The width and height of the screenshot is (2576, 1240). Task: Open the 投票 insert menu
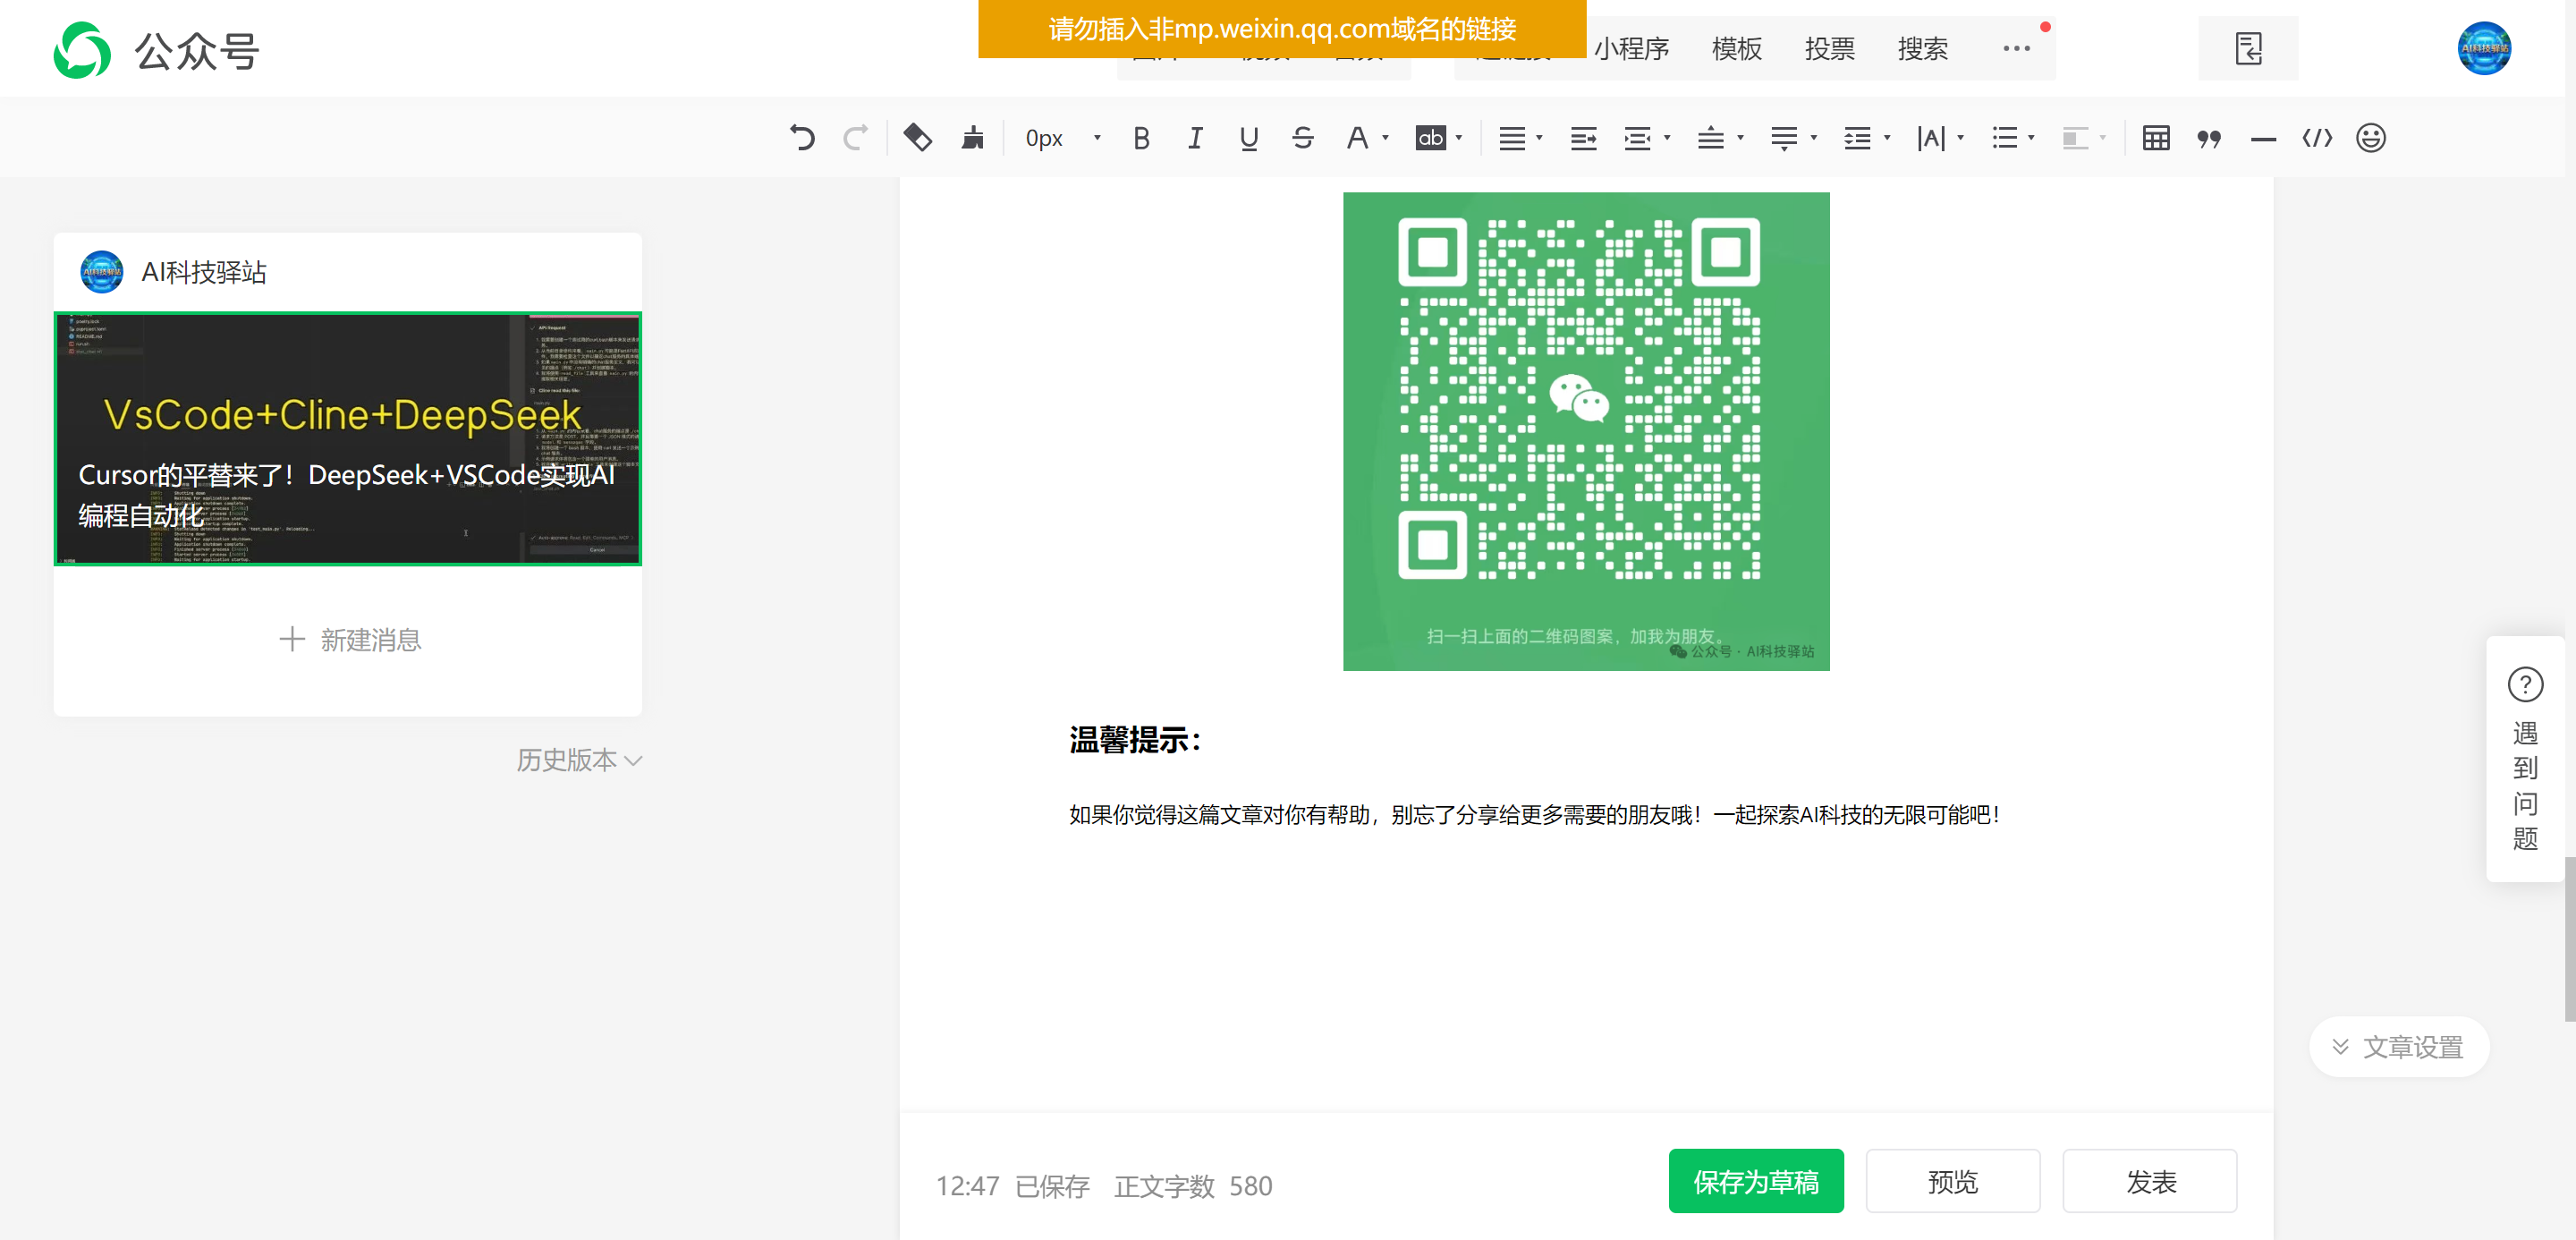tap(1830, 48)
